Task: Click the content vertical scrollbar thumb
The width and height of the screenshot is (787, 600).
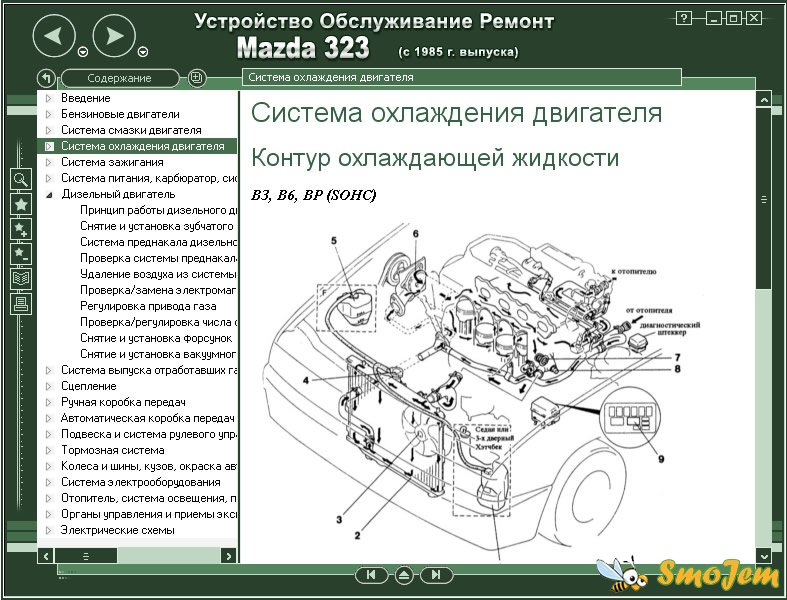Action: (x=764, y=199)
